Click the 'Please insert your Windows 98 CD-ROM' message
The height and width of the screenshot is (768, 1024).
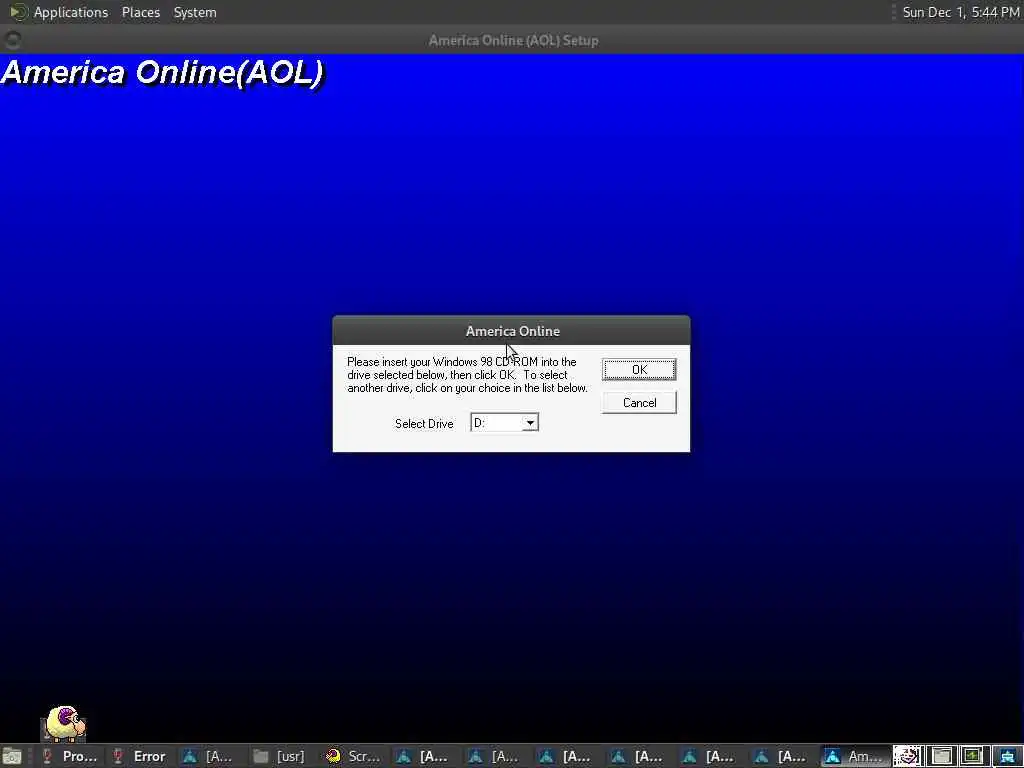point(467,375)
